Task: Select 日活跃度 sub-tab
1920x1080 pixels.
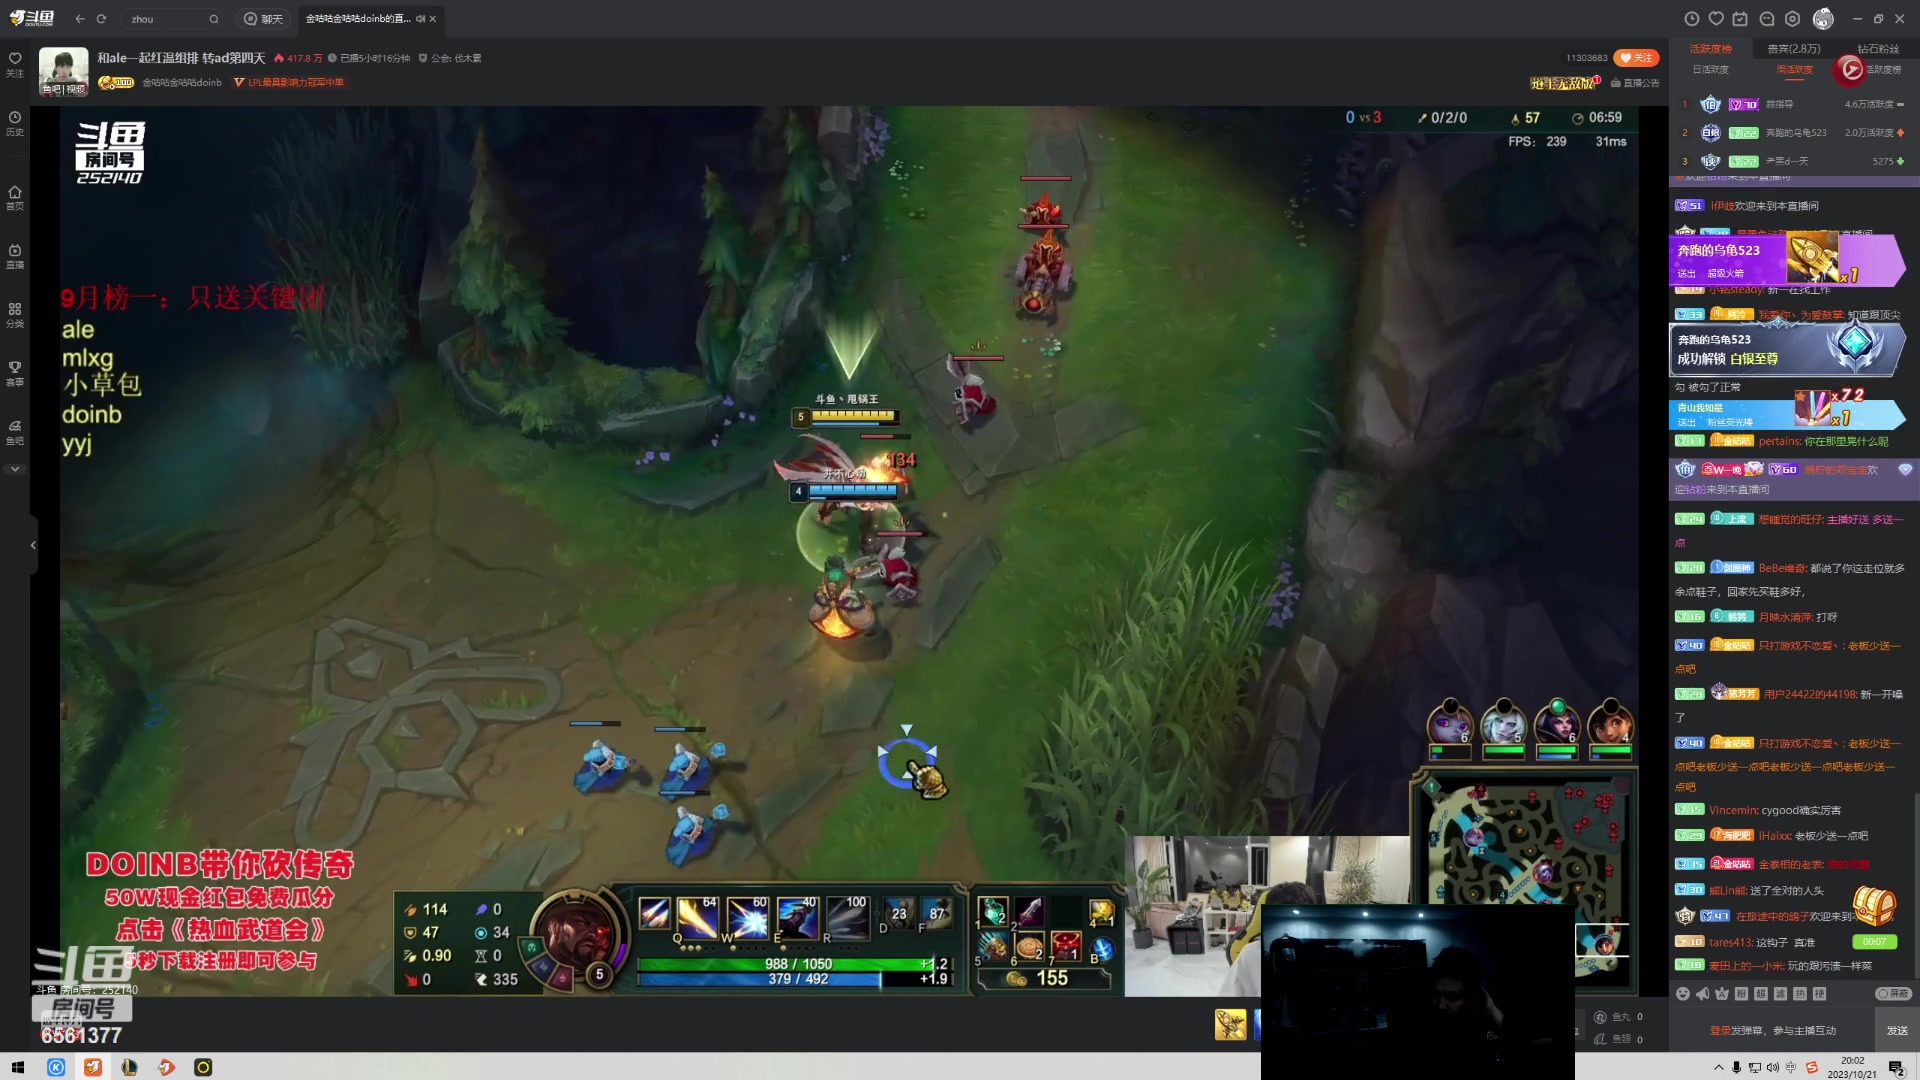Action: pos(1710,70)
